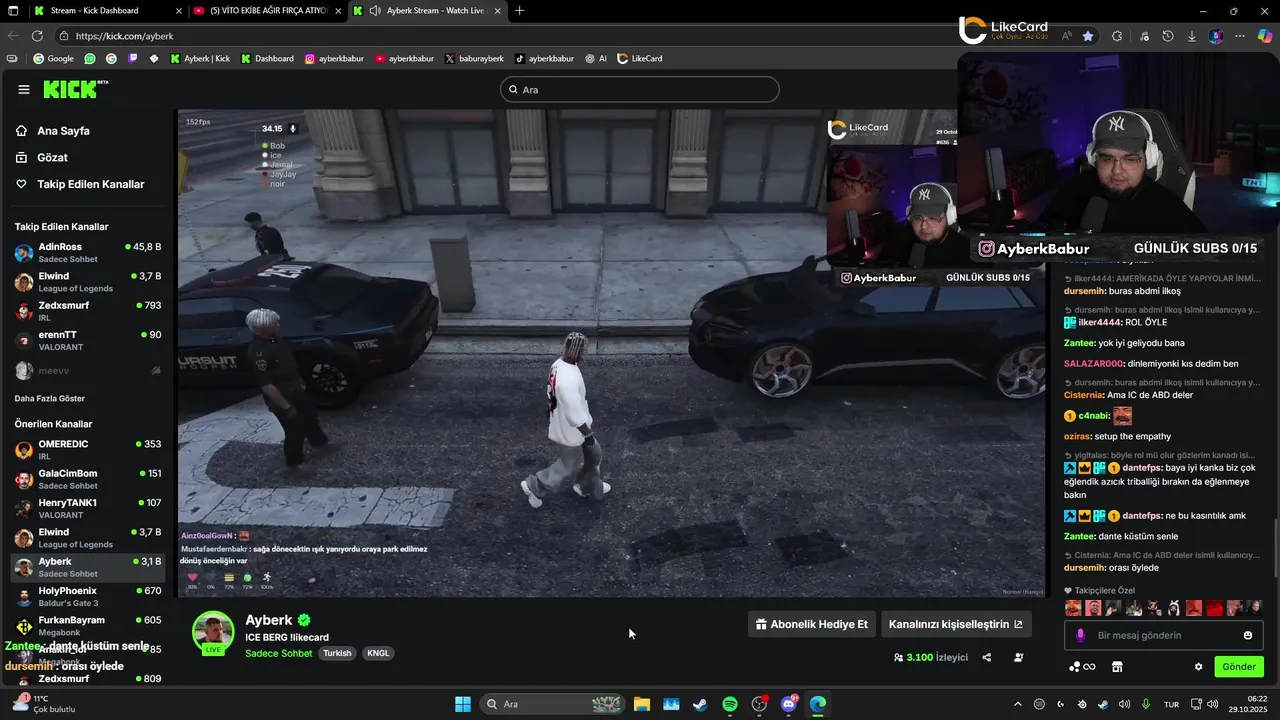
Task: Show hidden system tray icons
Action: coord(1018,704)
